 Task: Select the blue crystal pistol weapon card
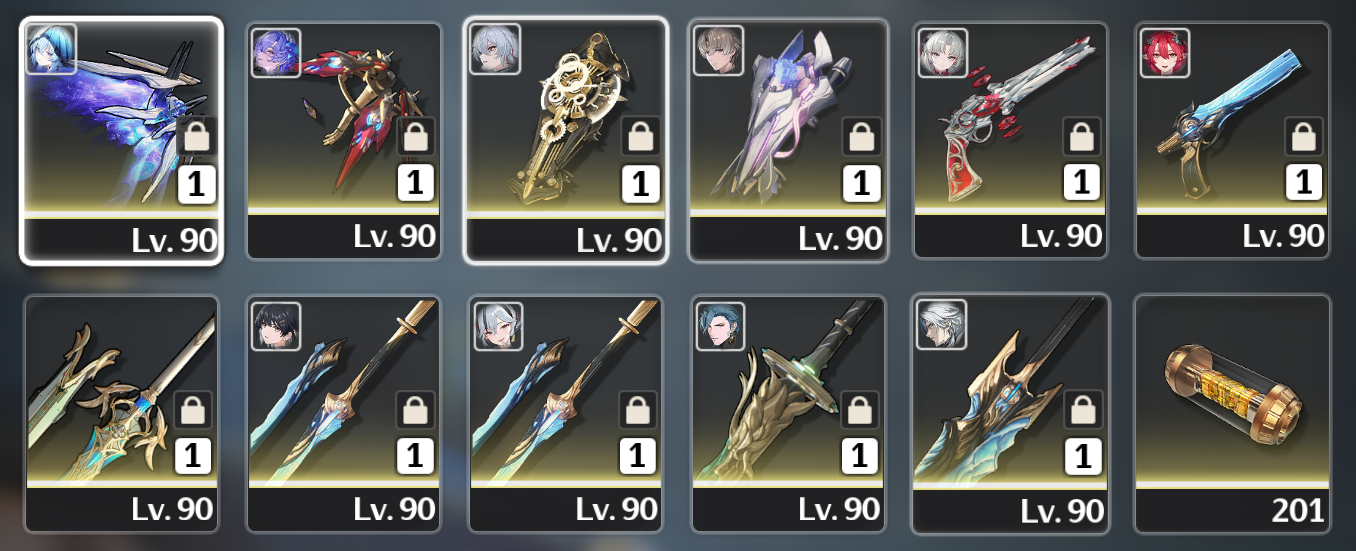click(x=1233, y=140)
